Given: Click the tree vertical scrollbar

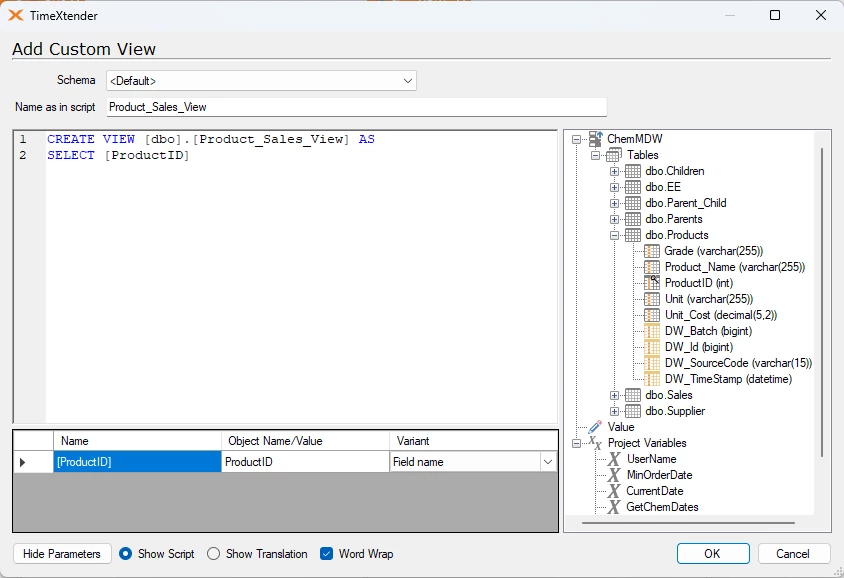Looking at the screenshot, I should (x=822, y=301).
